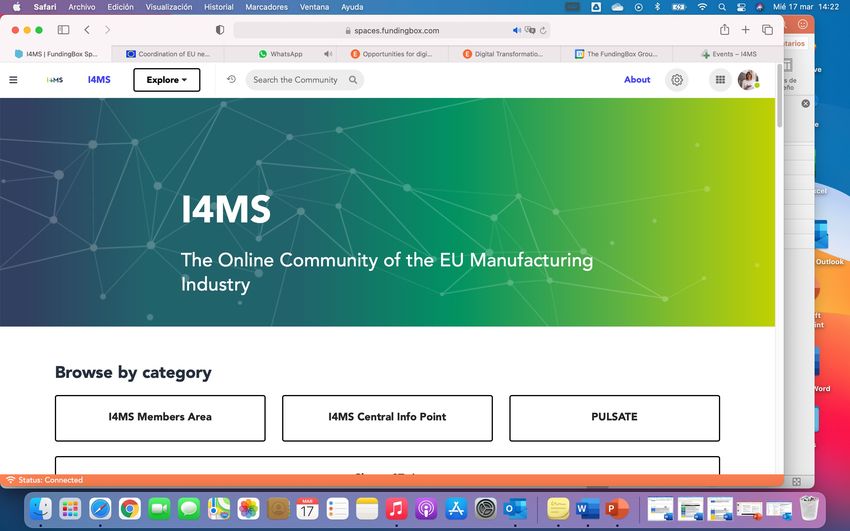The height and width of the screenshot is (531, 850).
Task: Open the apps grid launcher
Action: point(720,80)
